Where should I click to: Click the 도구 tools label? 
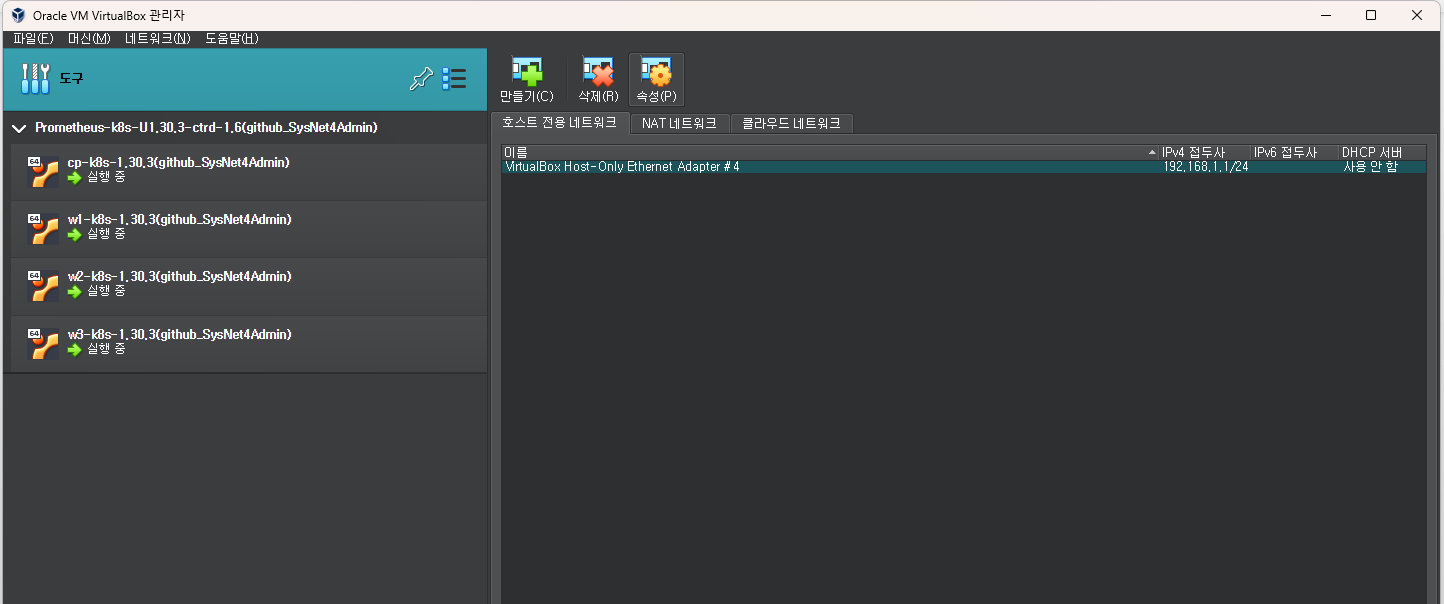pos(71,79)
